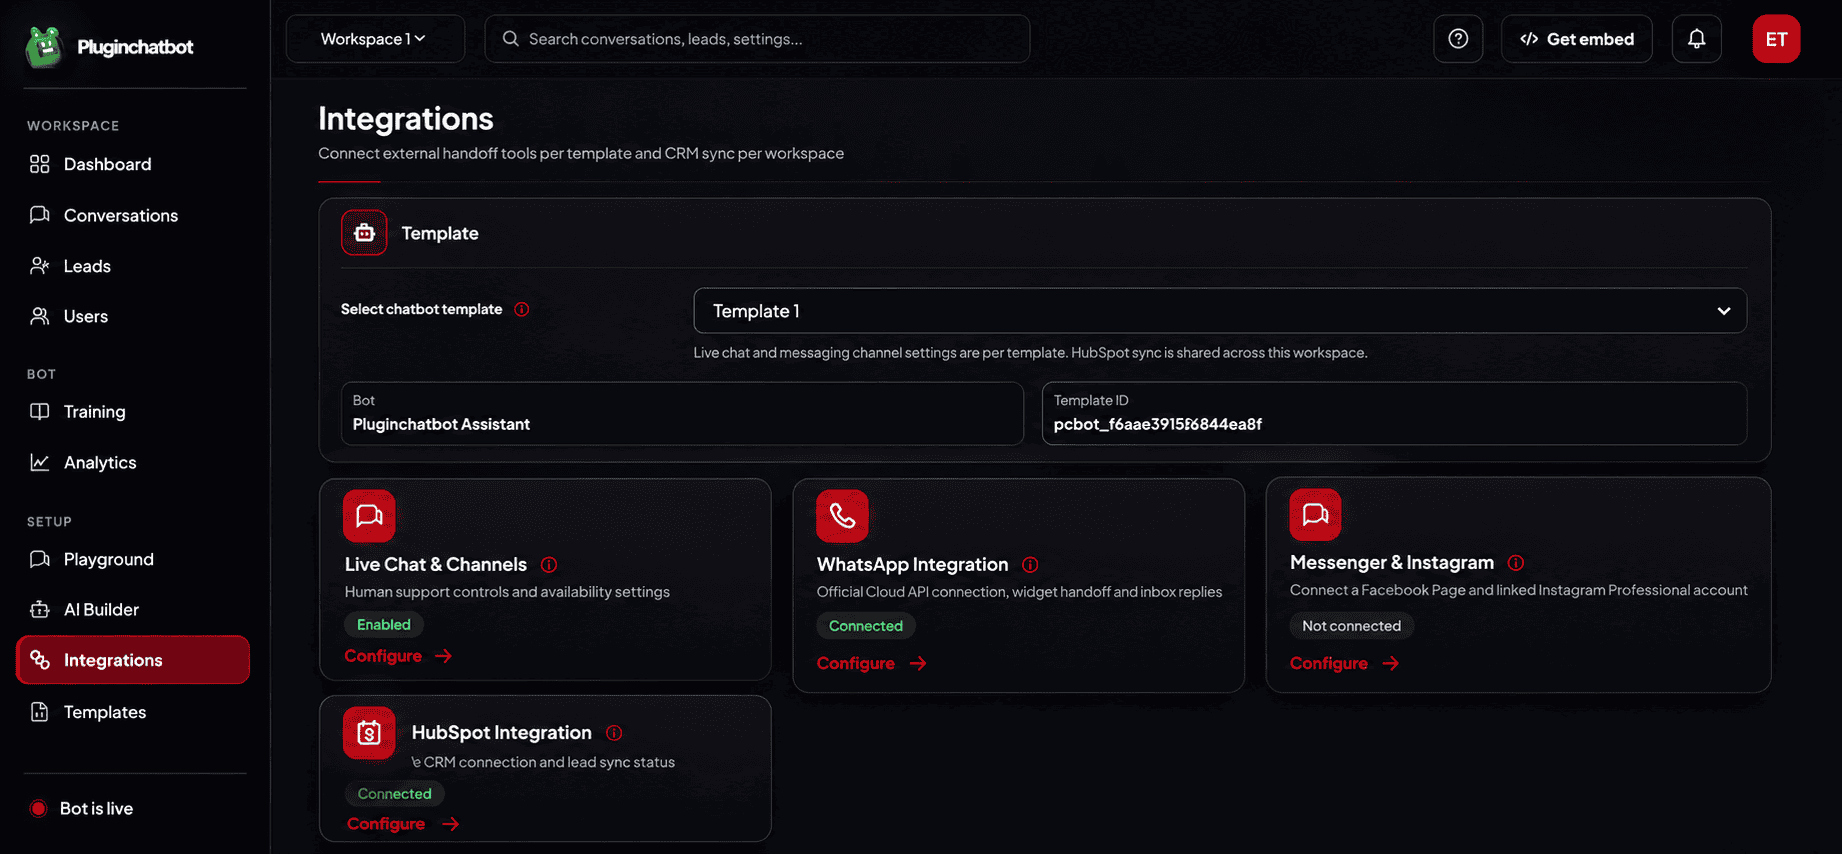Click the Conversations chat bubble icon
The width and height of the screenshot is (1842, 854).
40,215
